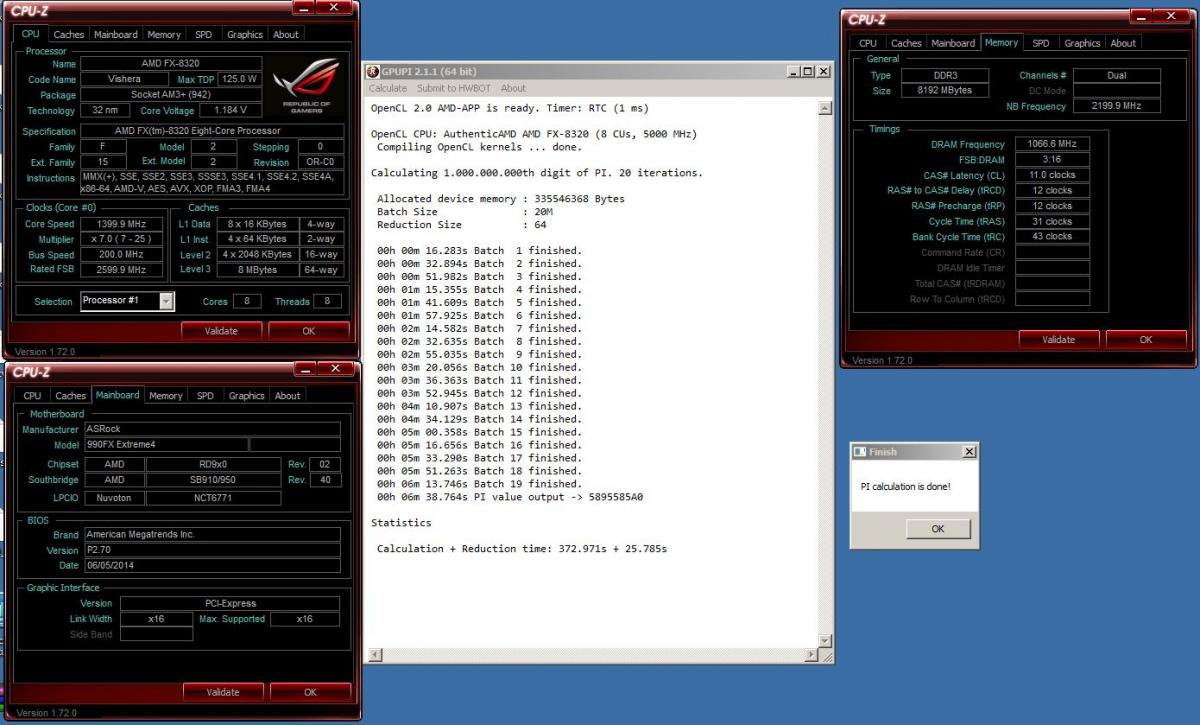The image size is (1200, 725).
Task: Click the Bank Cycle Time value "43 clocks"
Action: [1052, 237]
